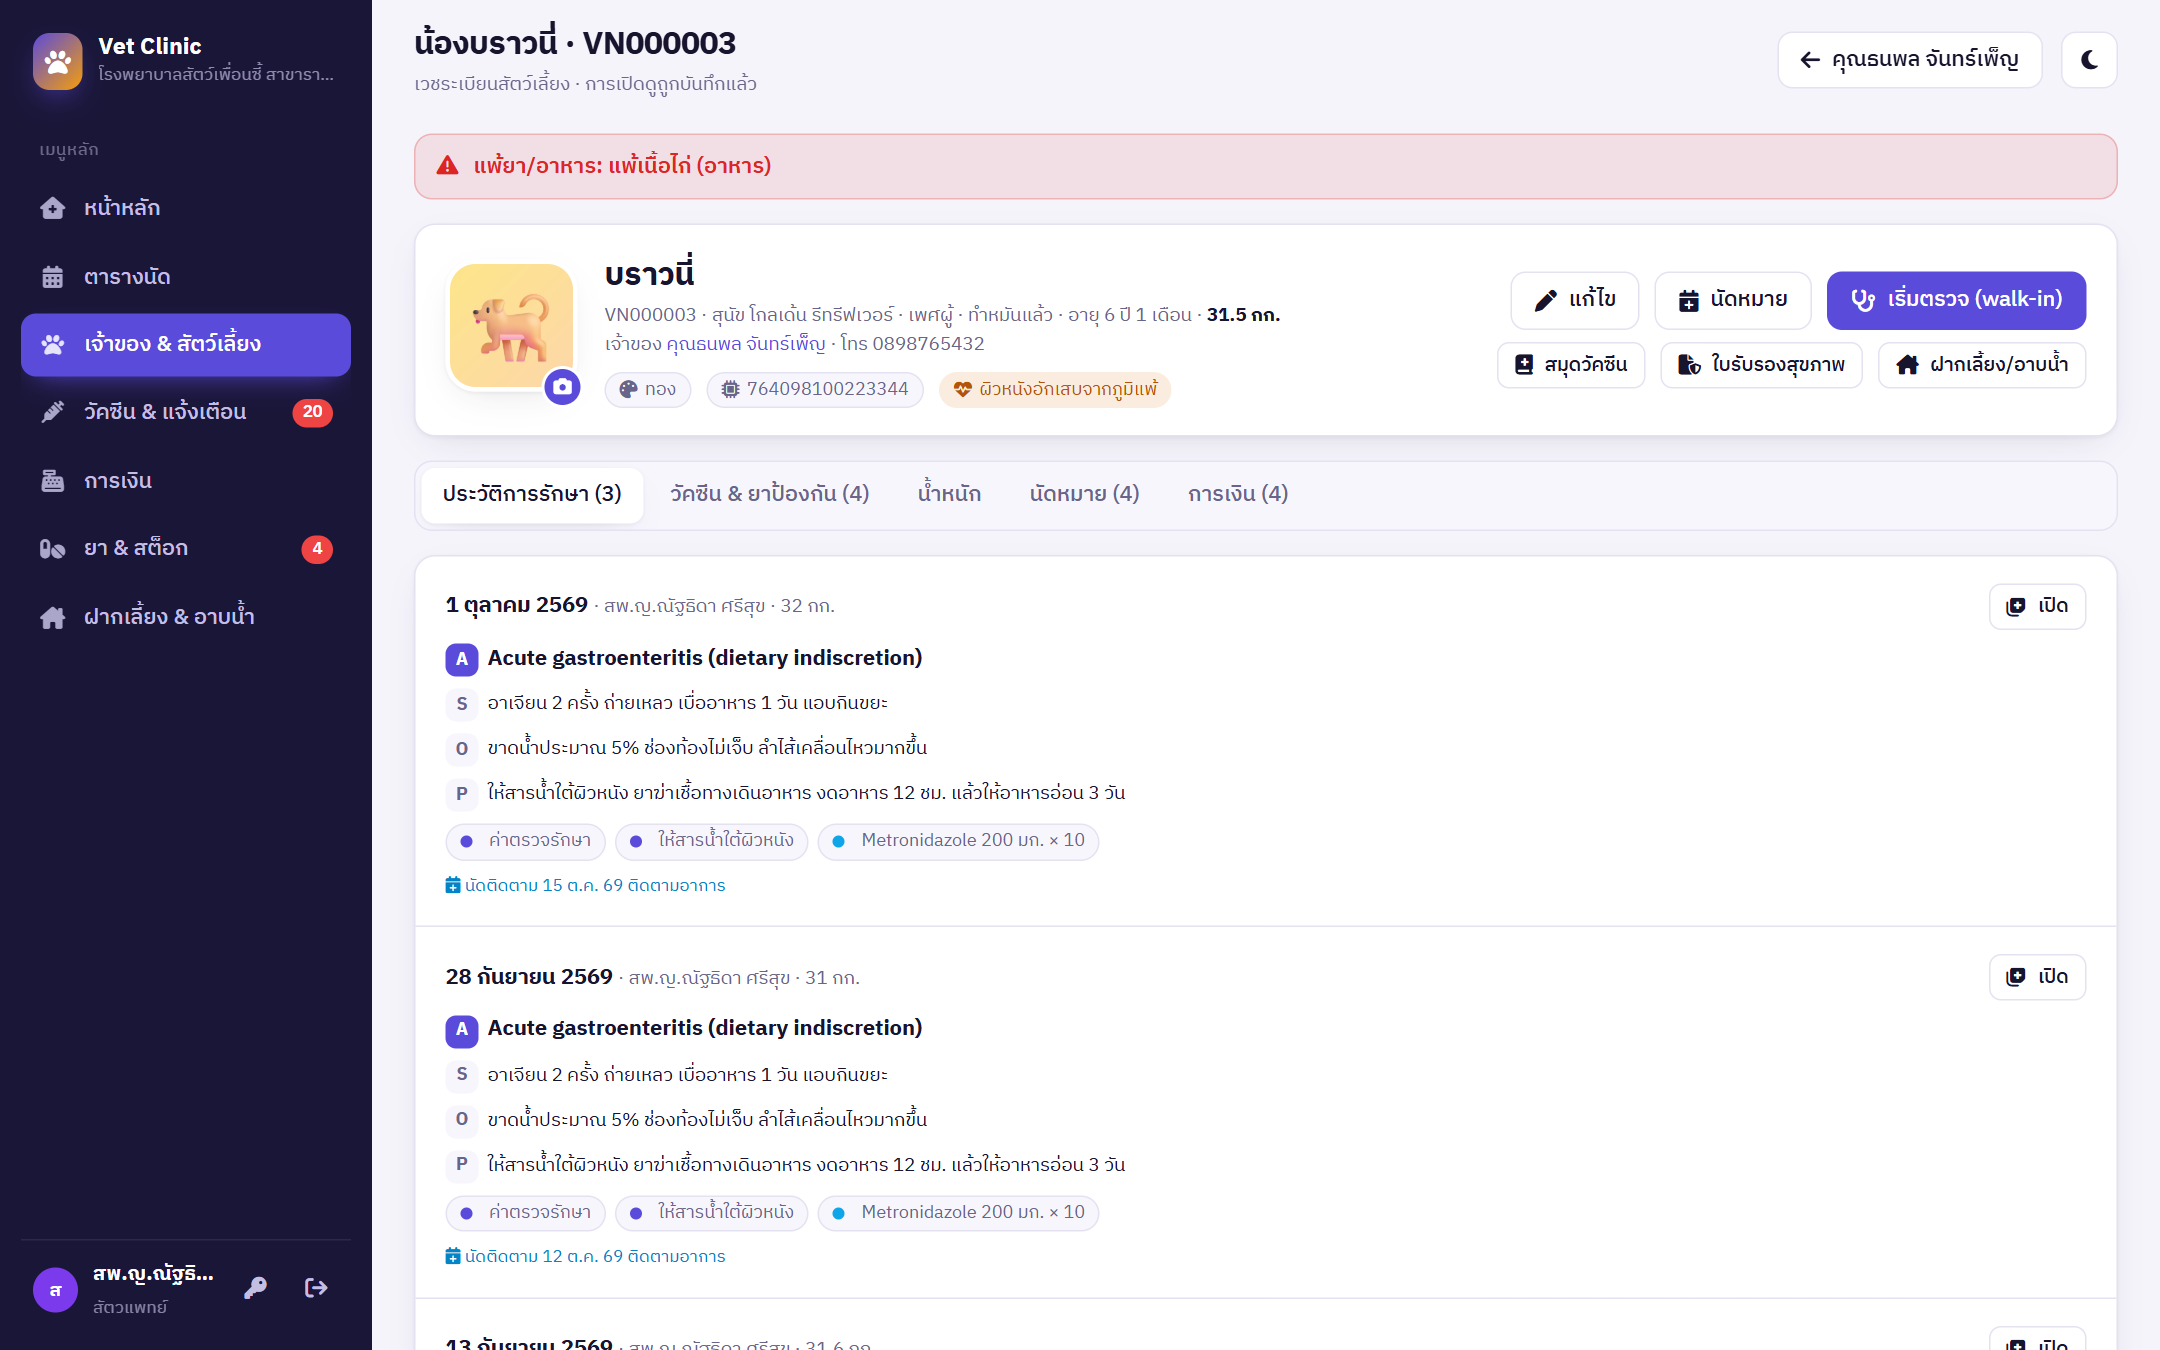Click user avatar ส in sidebar footer
The image size is (2160, 1350).
55,1289
